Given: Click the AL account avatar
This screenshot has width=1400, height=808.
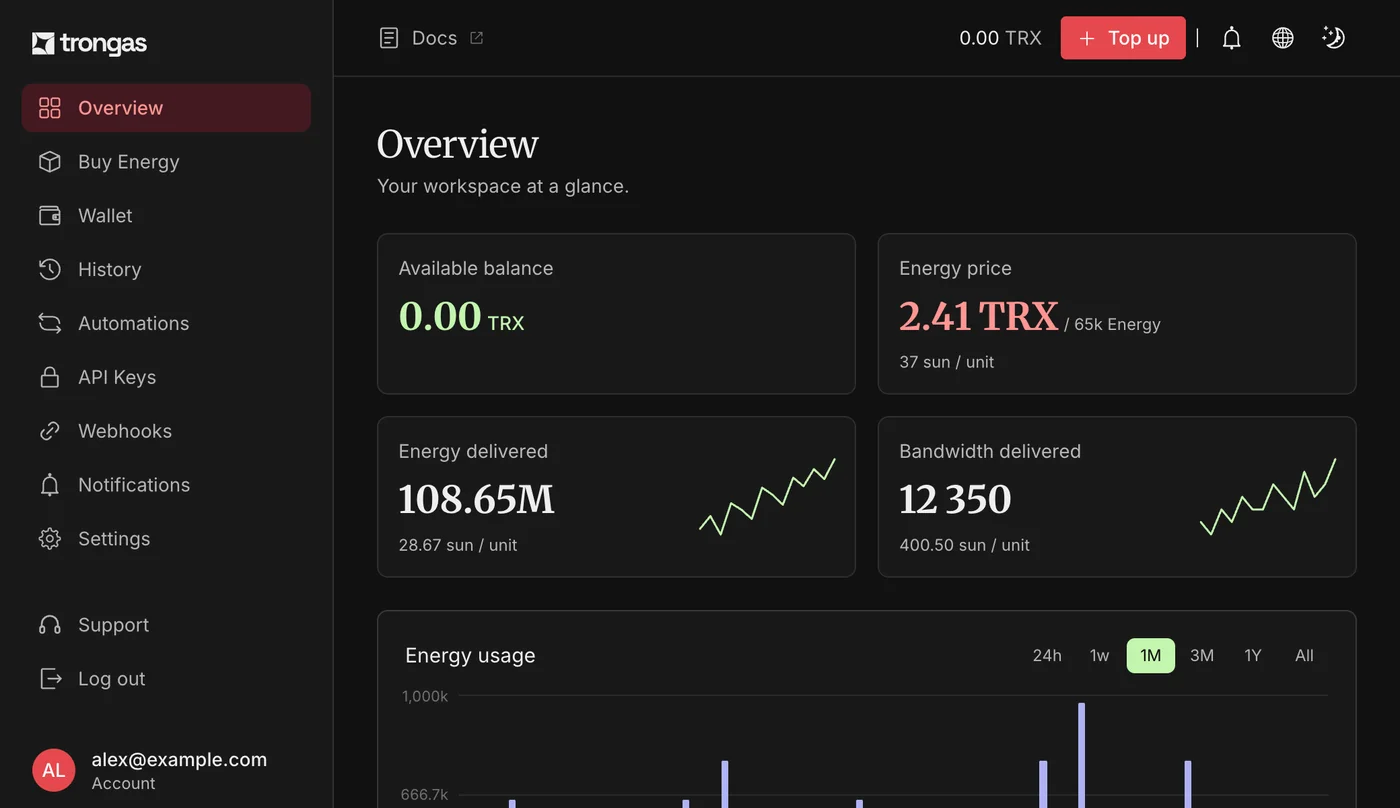Looking at the screenshot, I should [x=54, y=770].
